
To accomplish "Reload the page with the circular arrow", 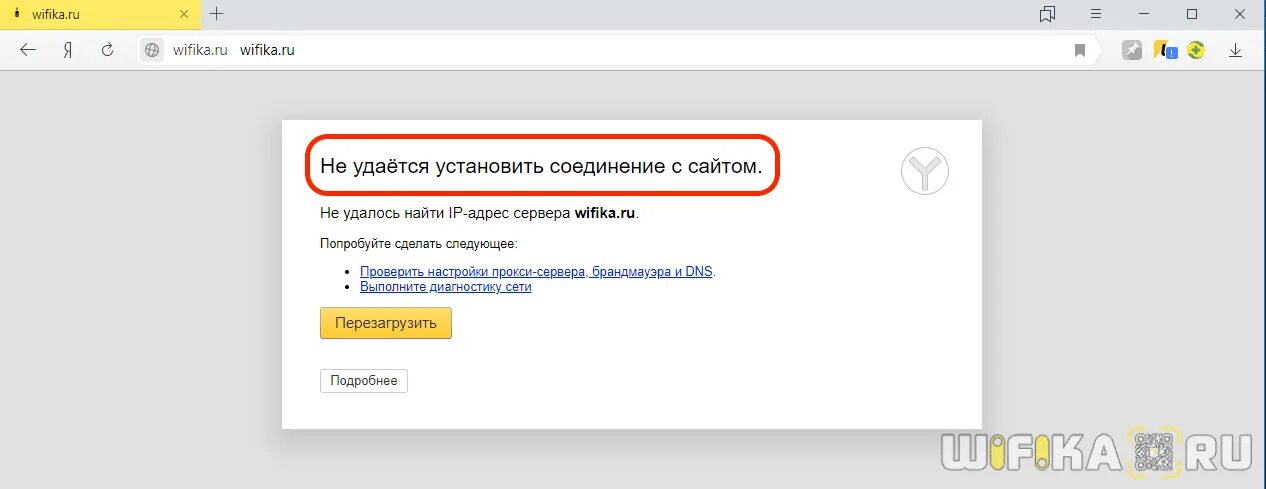I will tap(107, 50).
